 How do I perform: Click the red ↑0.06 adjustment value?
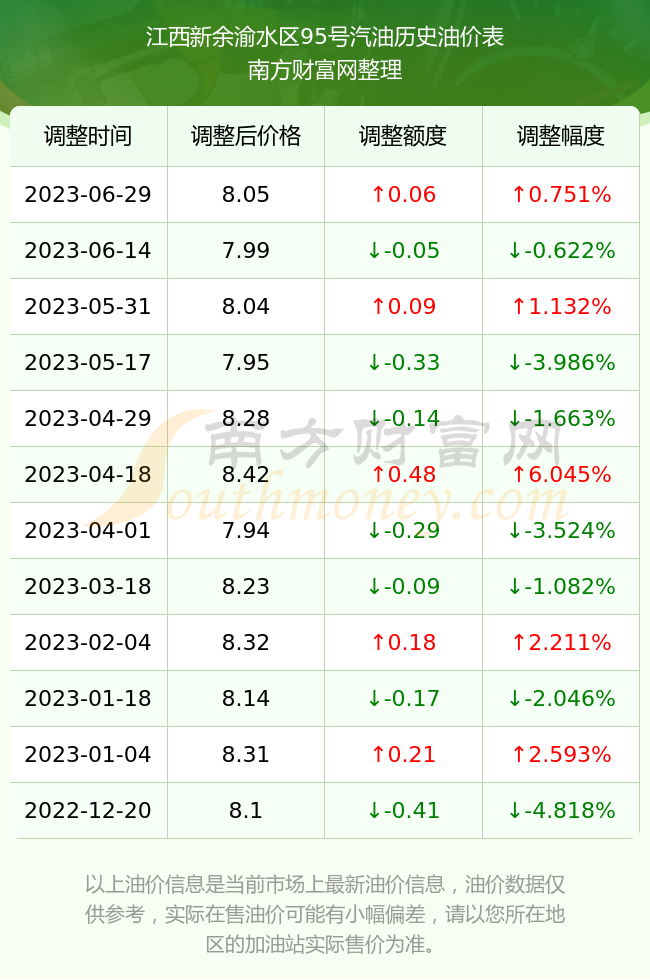click(x=403, y=194)
